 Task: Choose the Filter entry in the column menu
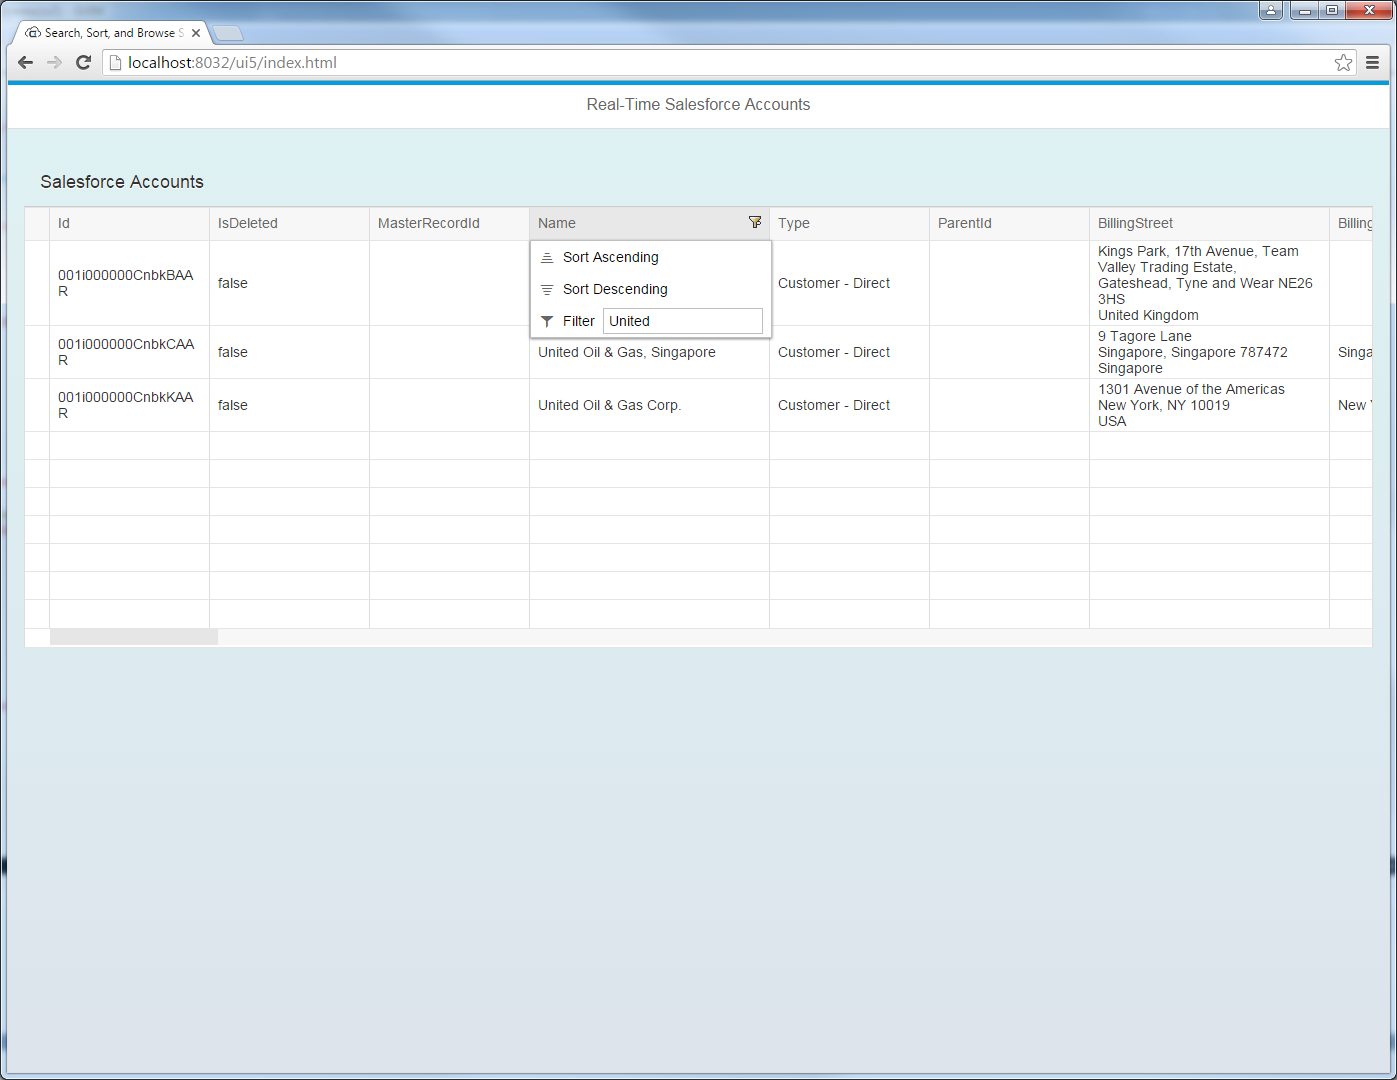coord(578,321)
